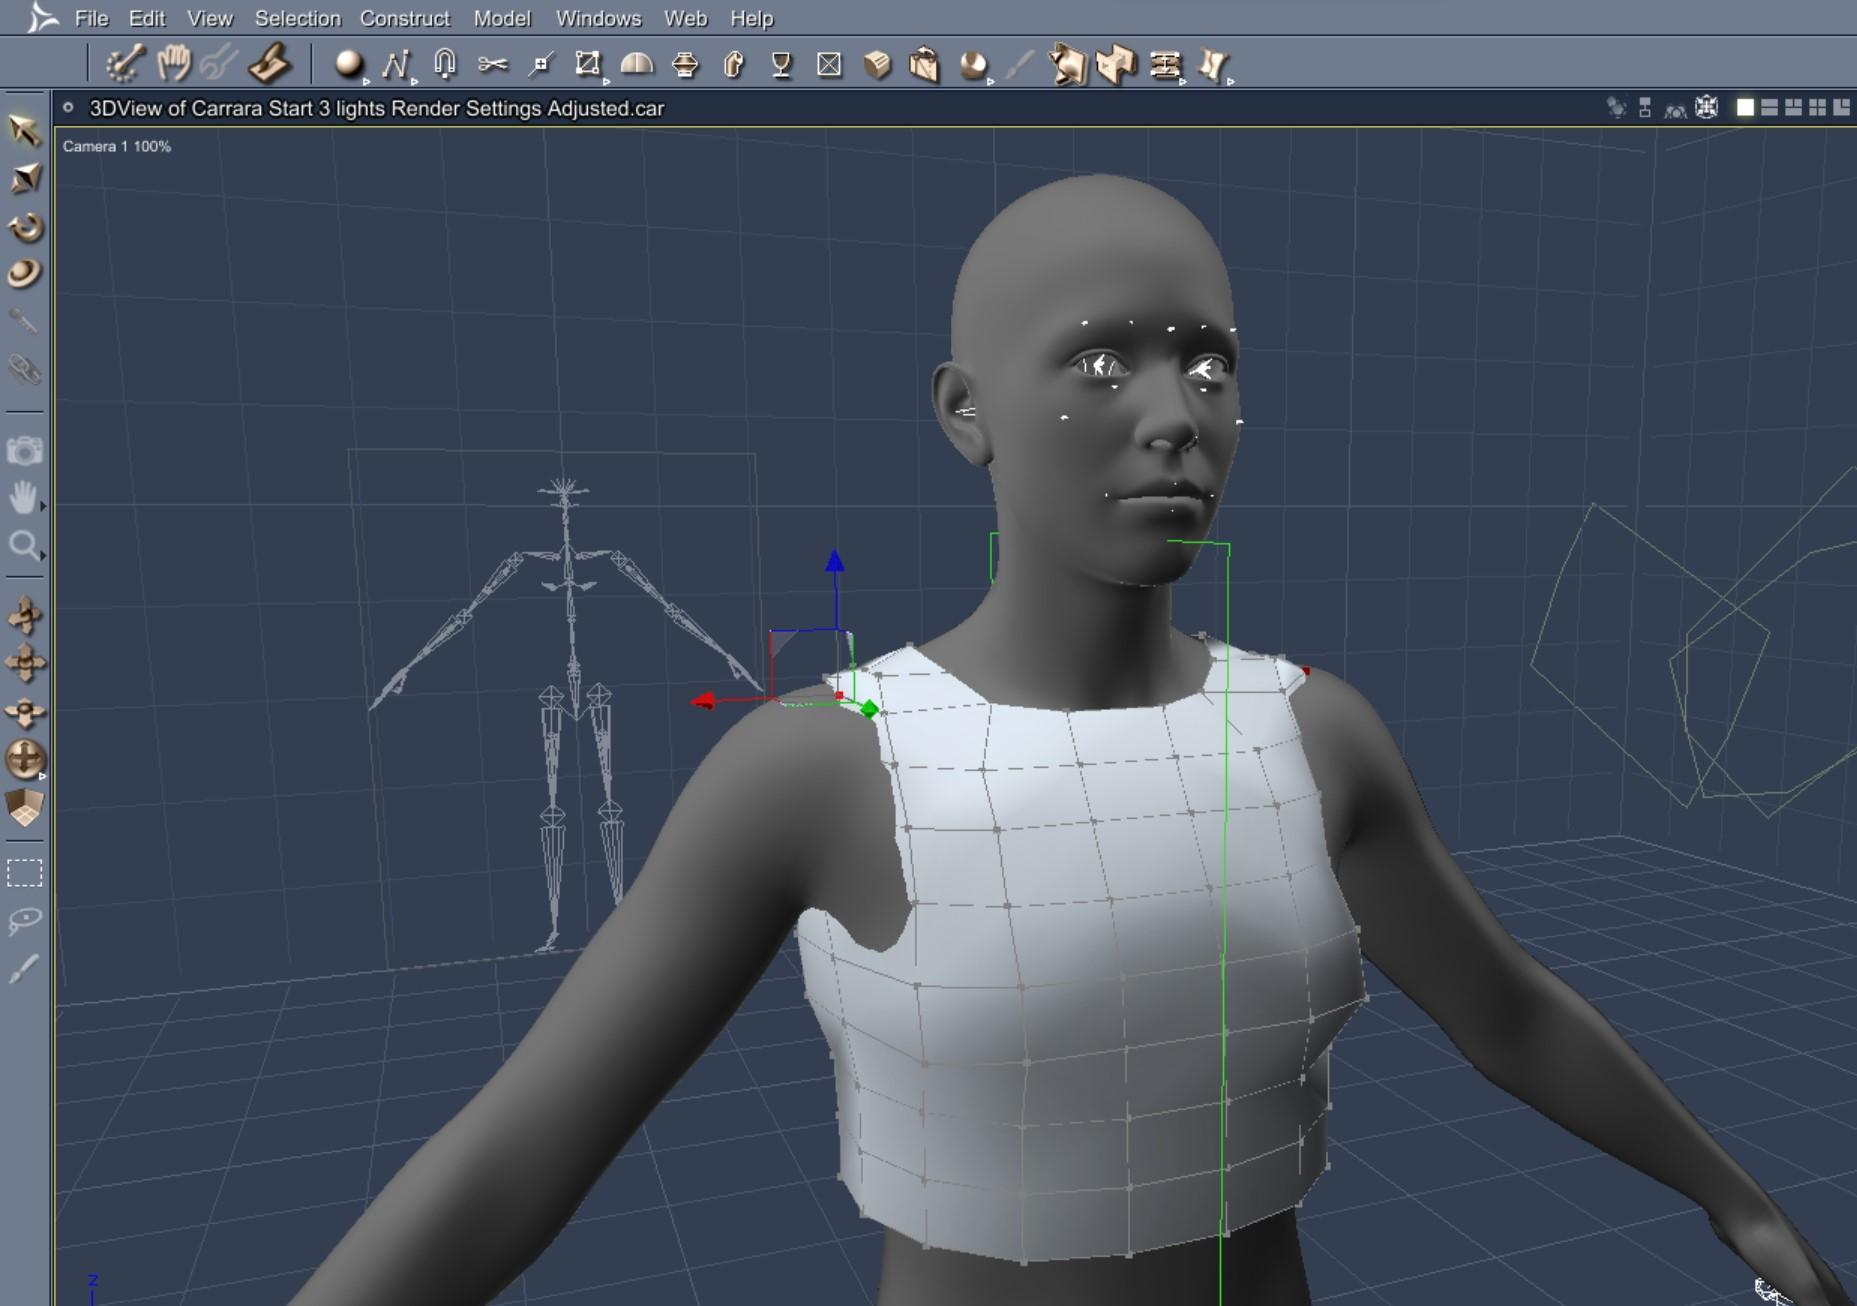Open the Help menu
The width and height of the screenshot is (1857, 1306).
[x=751, y=18]
